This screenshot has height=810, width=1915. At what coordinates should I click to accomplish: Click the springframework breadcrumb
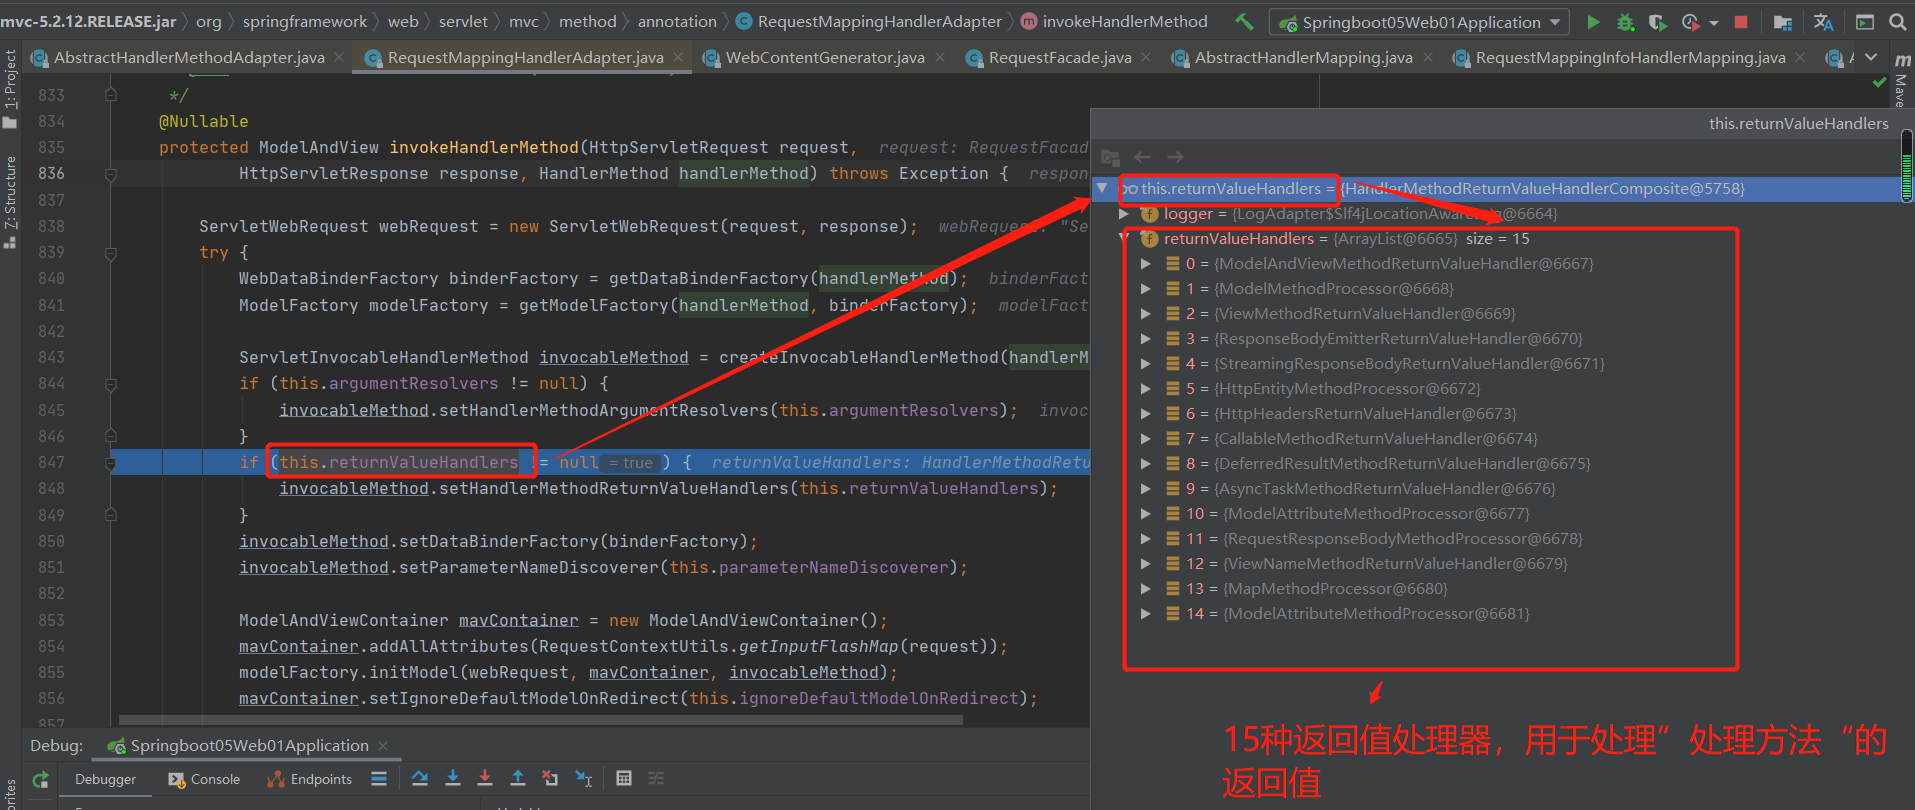pyautogui.click(x=305, y=21)
